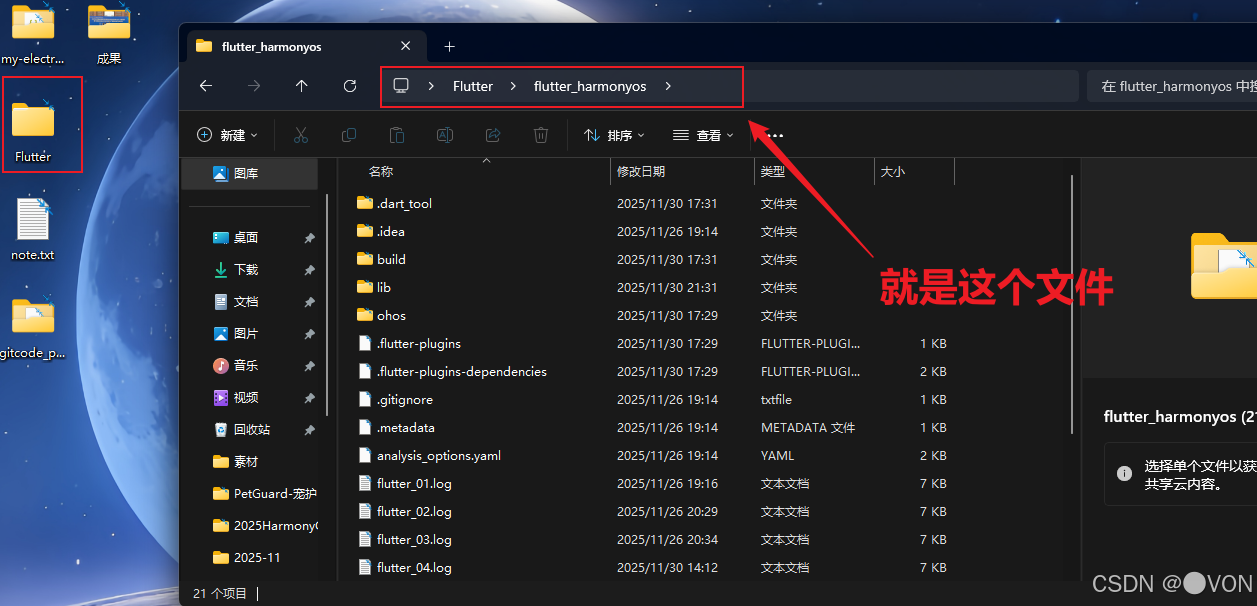Image resolution: width=1257 pixels, height=606 pixels.
Task: Close the flutter_harmonyos tab
Action: pos(405,46)
